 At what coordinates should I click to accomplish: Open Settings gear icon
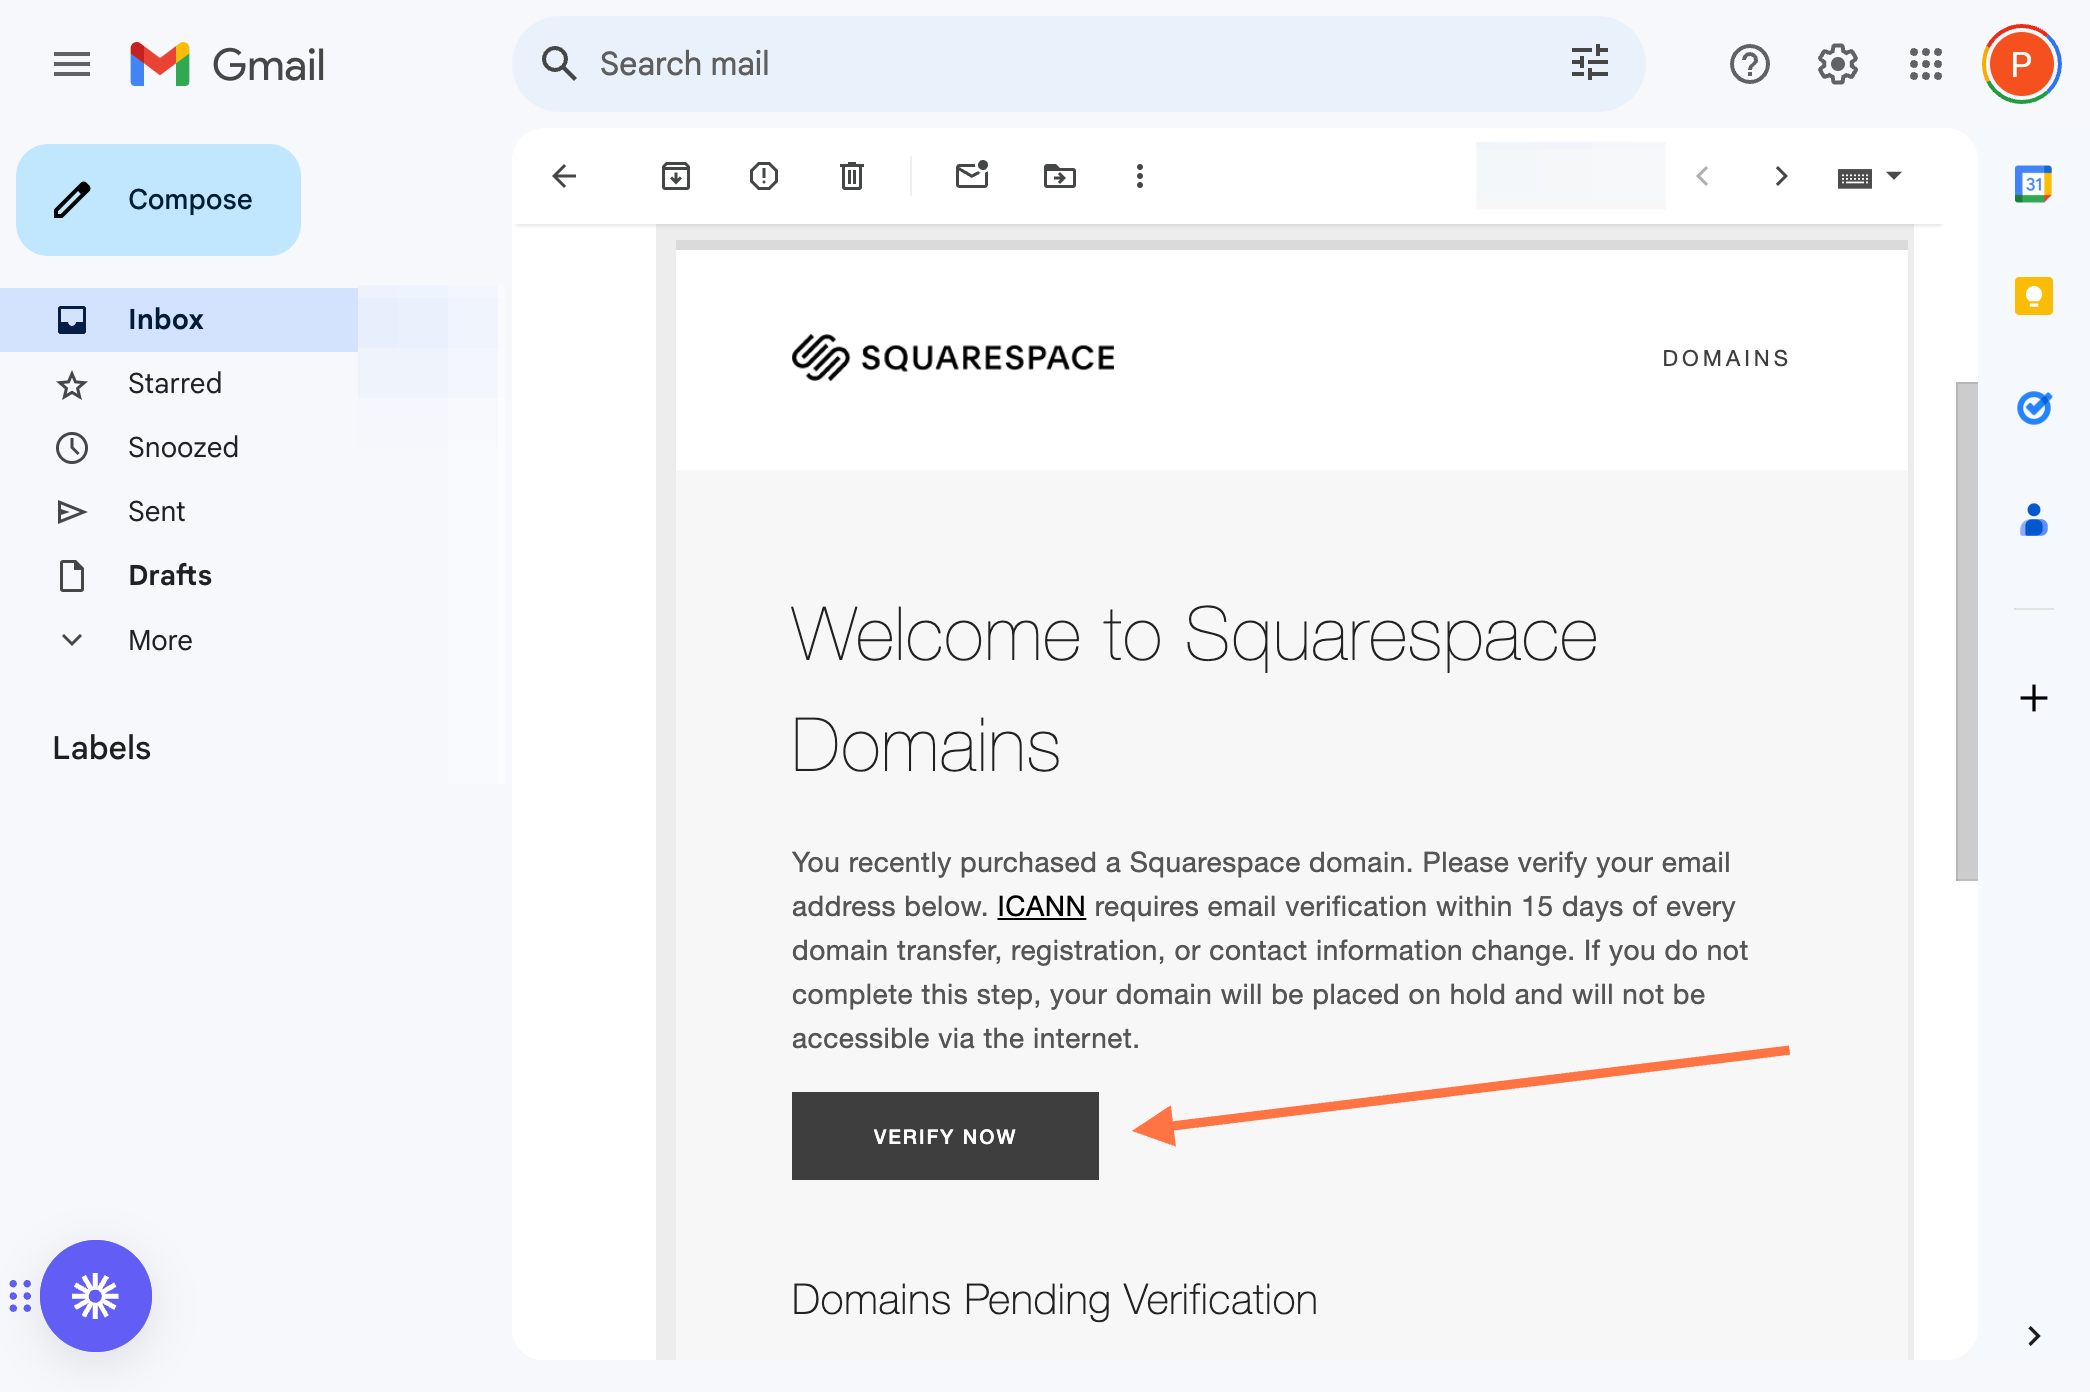(x=1837, y=65)
